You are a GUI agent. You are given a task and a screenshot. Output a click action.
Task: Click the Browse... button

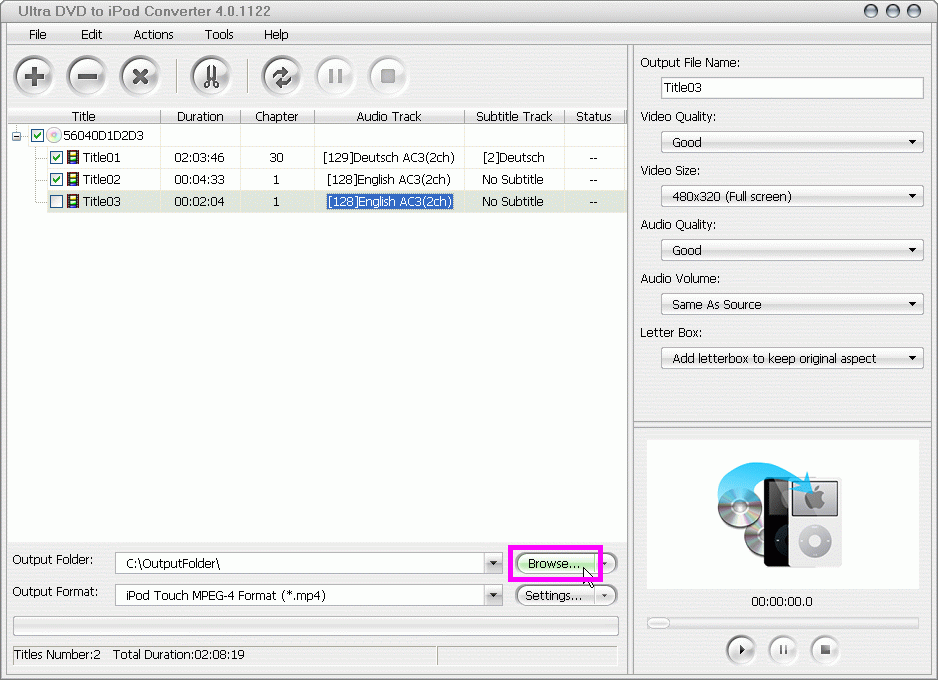coord(555,563)
